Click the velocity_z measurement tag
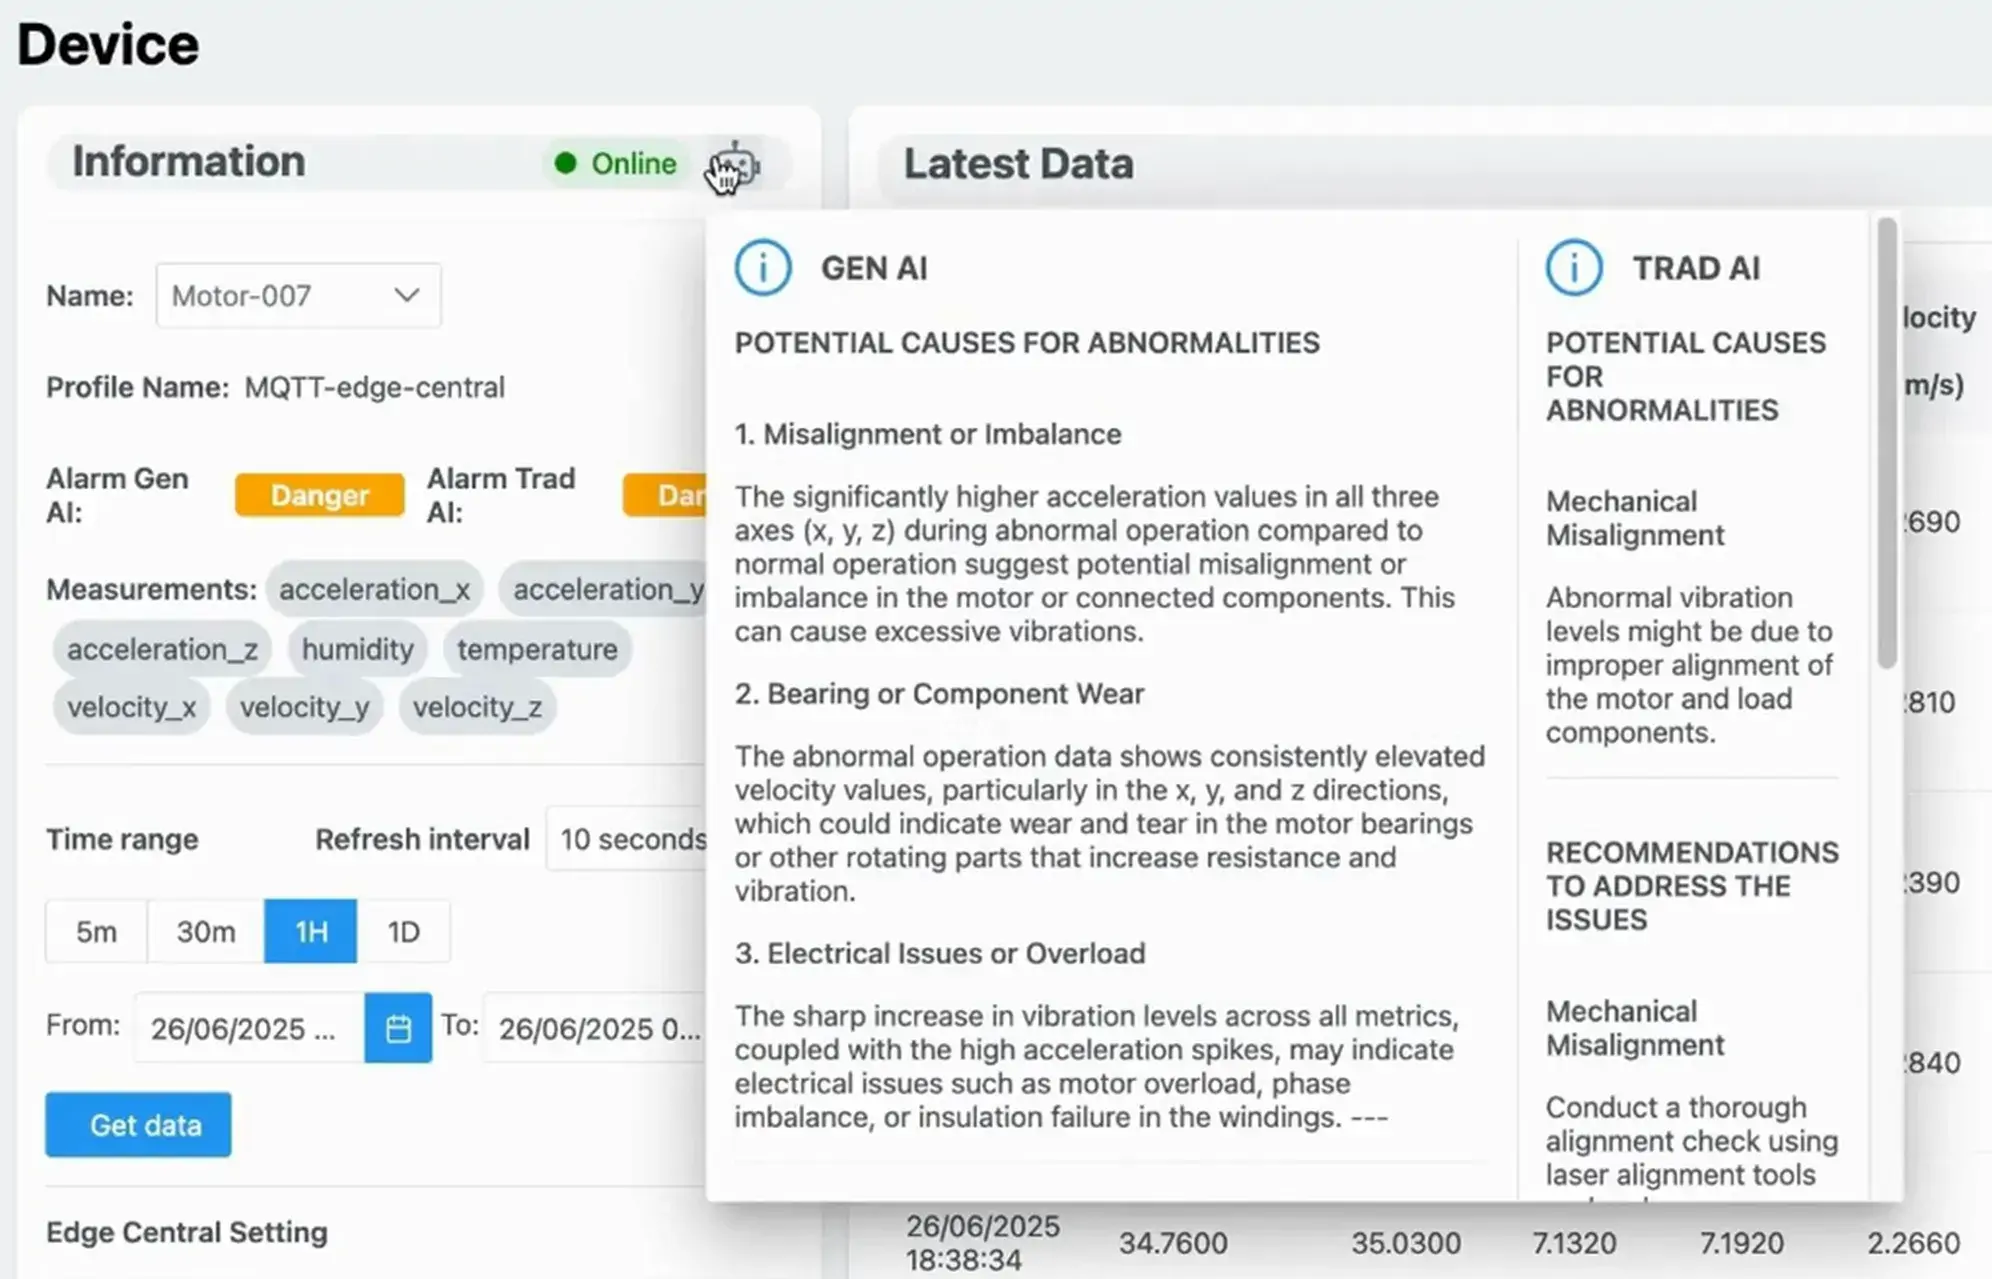1992x1279 pixels. (x=477, y=708)
